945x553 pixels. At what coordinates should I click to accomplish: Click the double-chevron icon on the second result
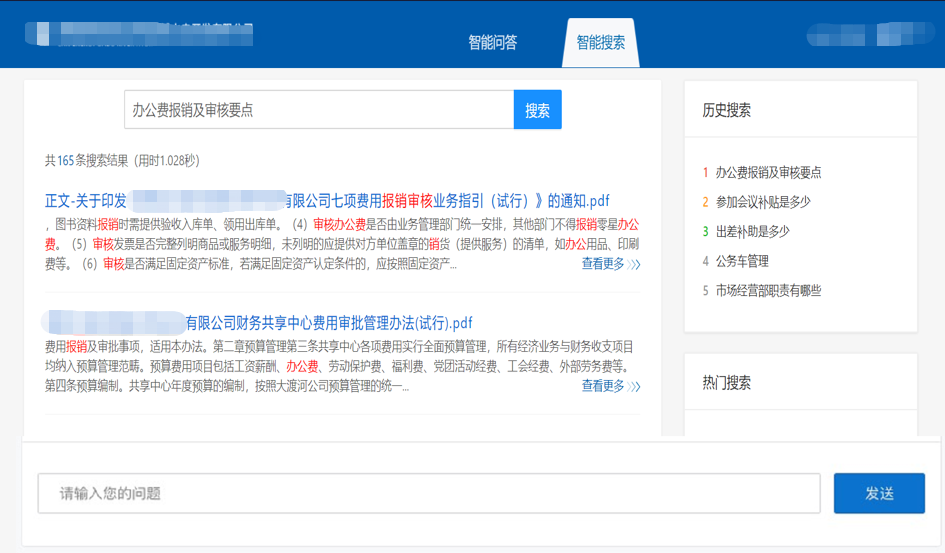coord(635,387)
